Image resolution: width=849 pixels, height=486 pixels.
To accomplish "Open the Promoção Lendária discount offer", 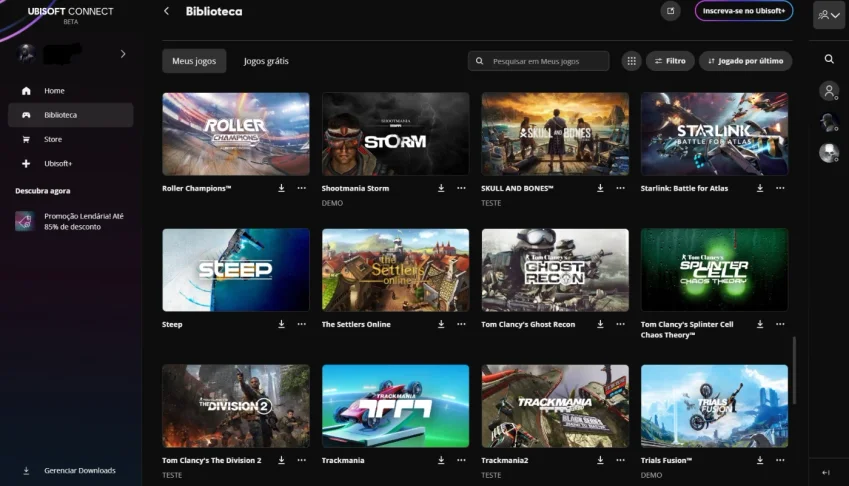I will click(70, 221).
